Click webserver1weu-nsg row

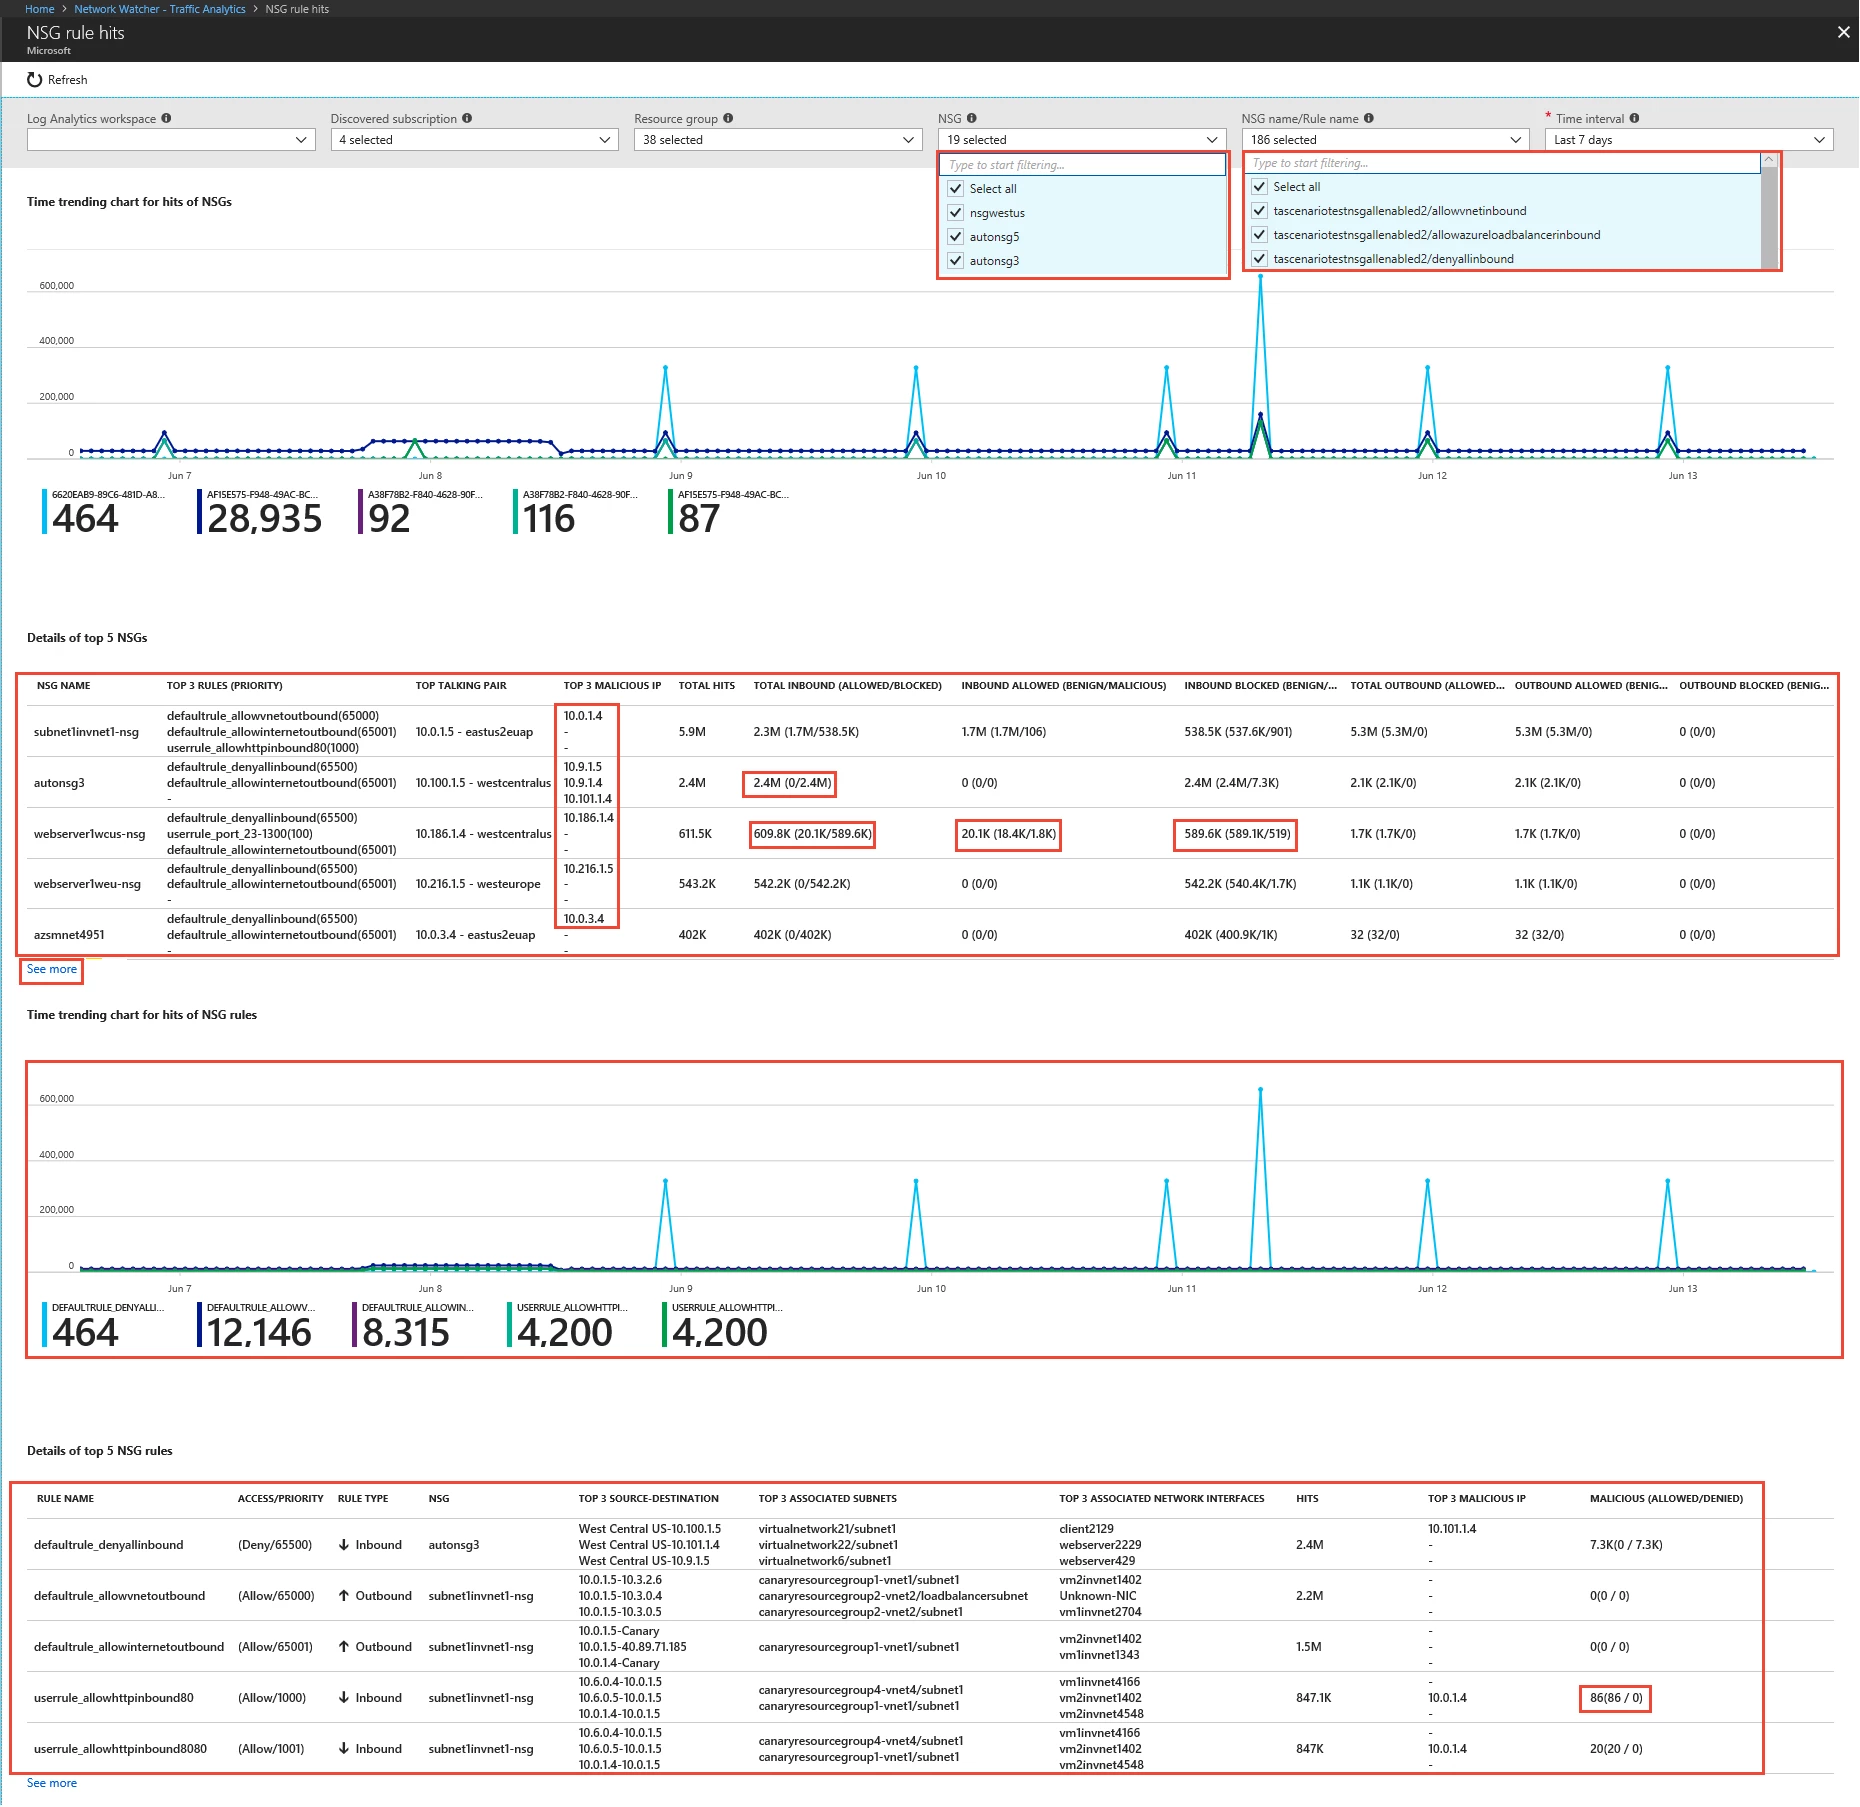click(x=930, y=884)
